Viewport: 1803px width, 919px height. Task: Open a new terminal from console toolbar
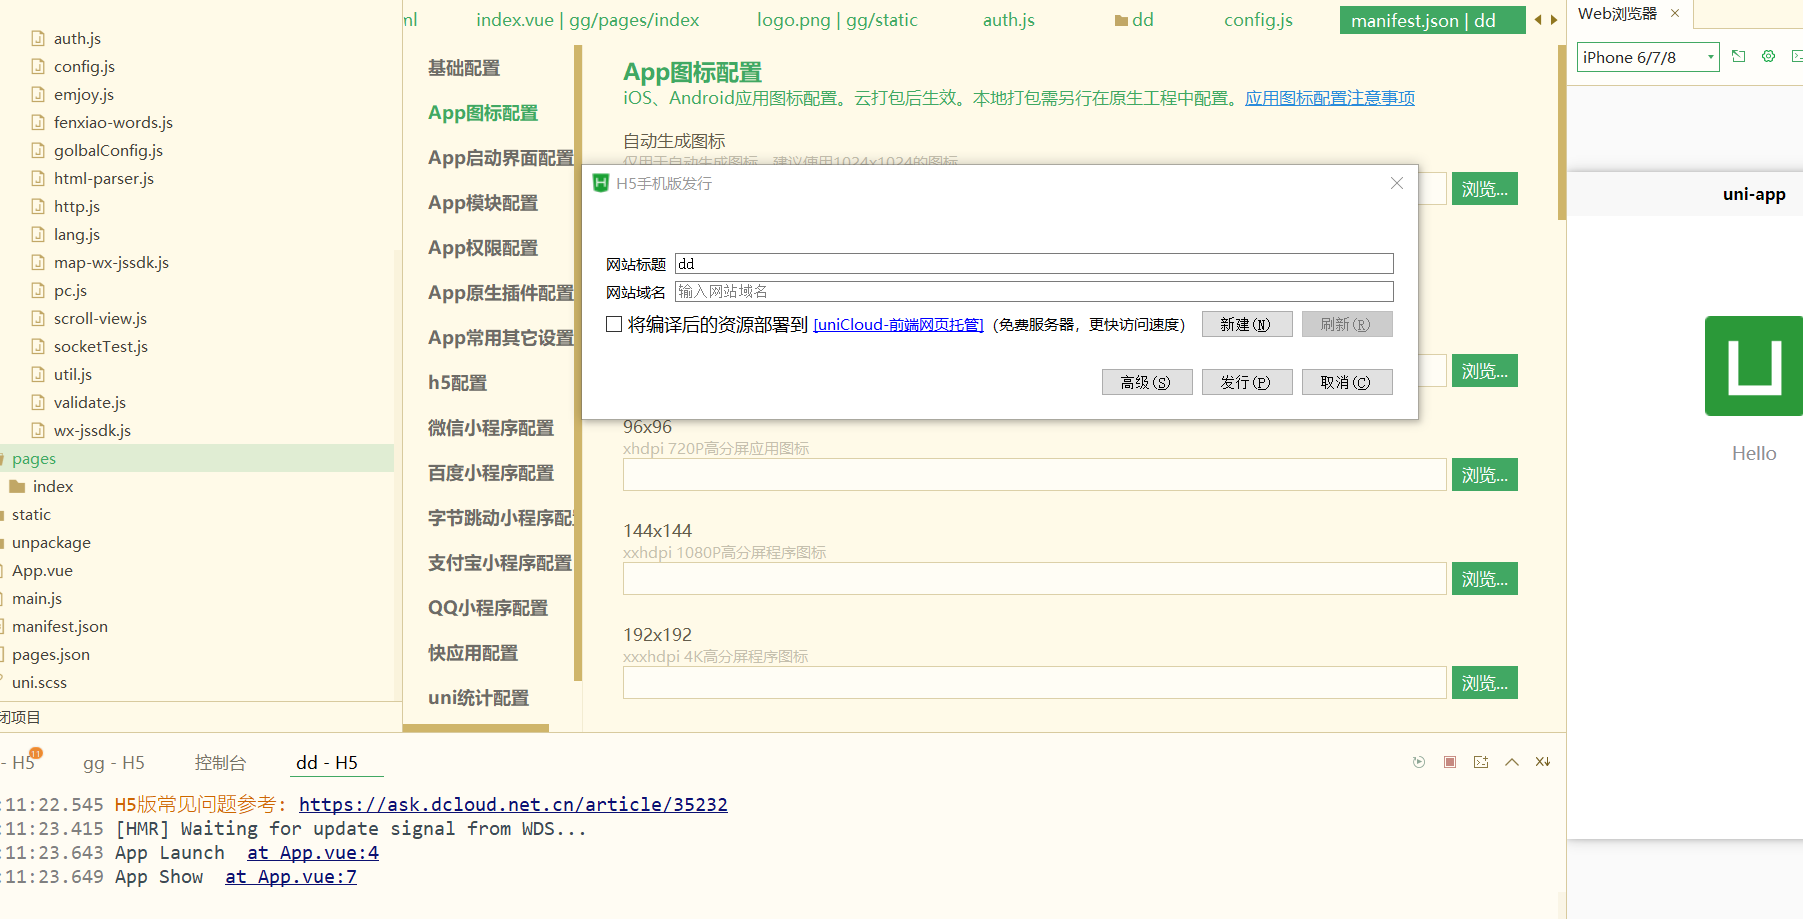tap(1481, 762)
